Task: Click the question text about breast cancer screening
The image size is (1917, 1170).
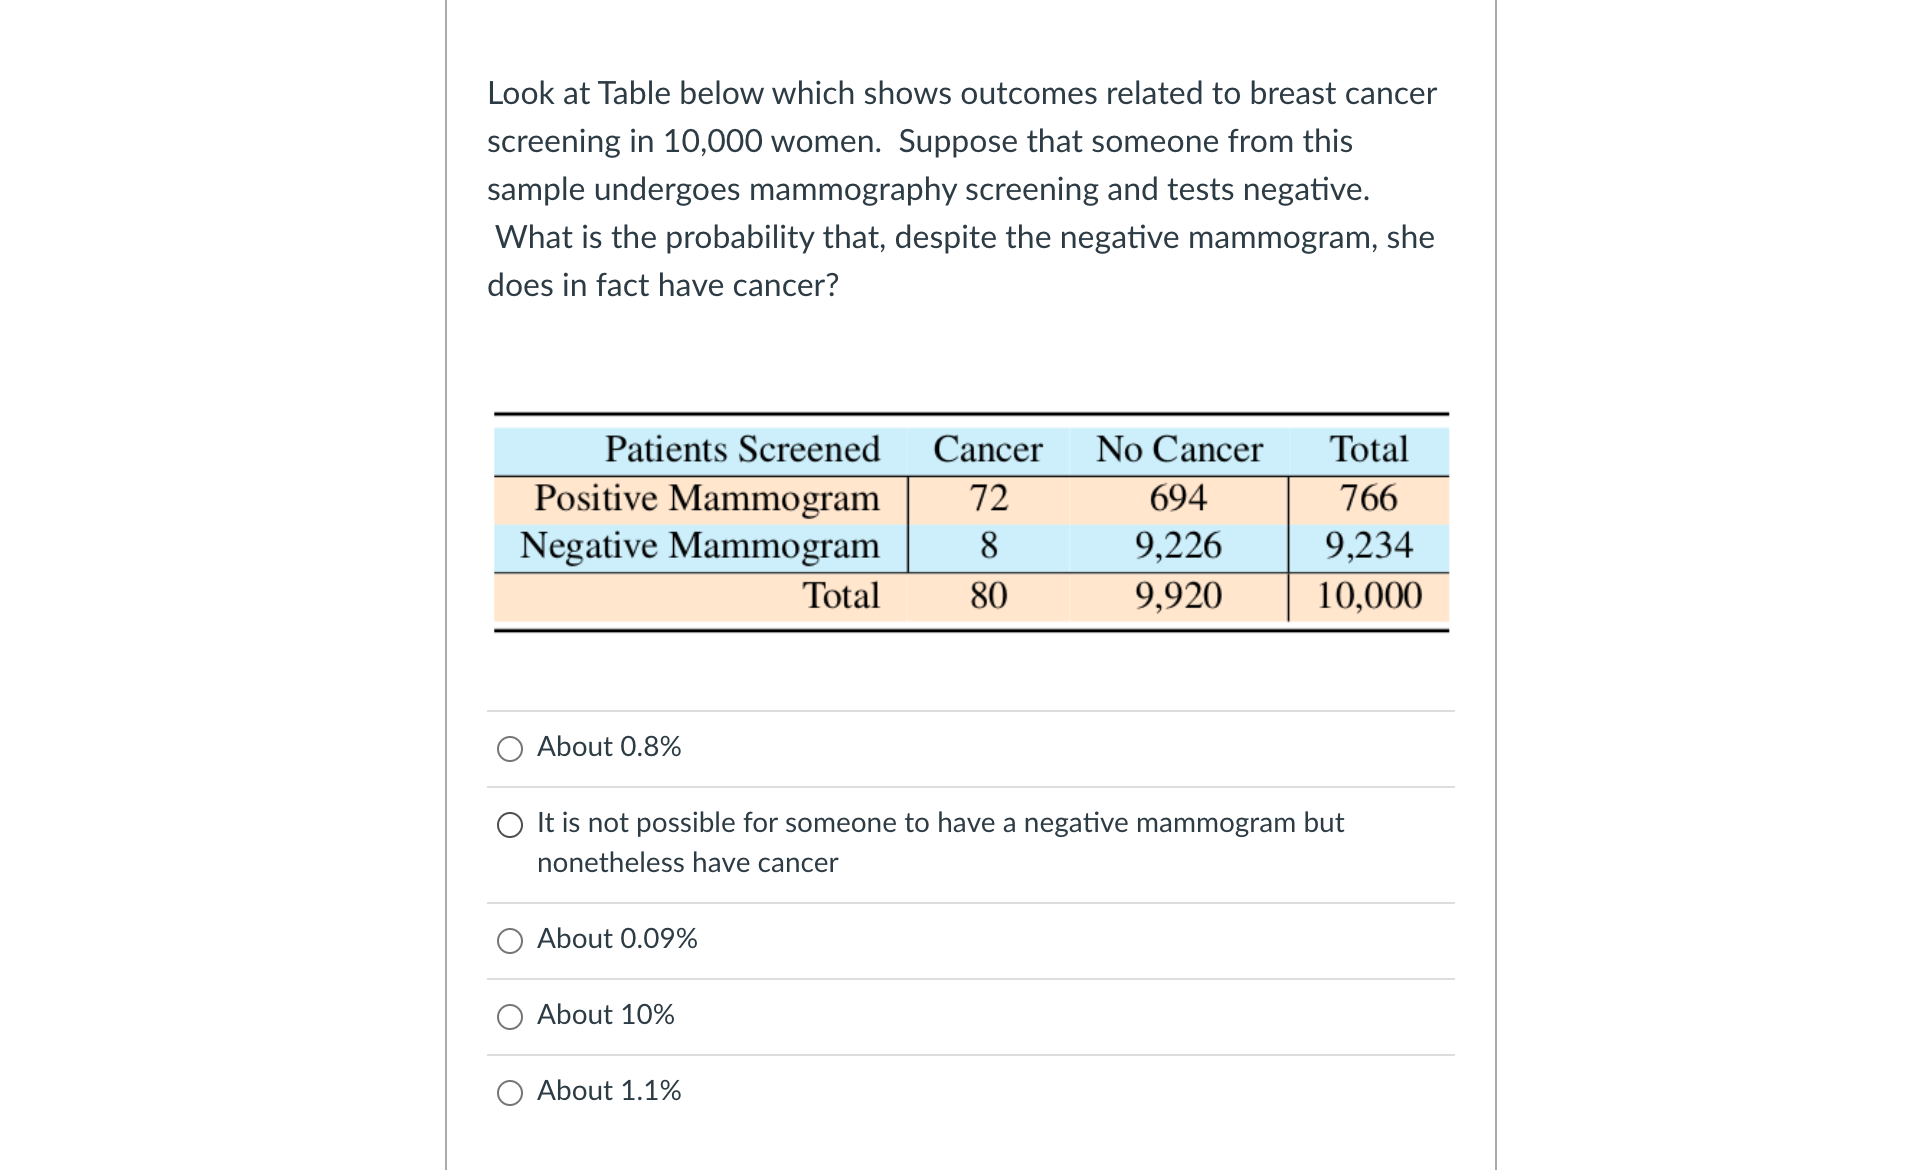Action: [x=962, y=189]
